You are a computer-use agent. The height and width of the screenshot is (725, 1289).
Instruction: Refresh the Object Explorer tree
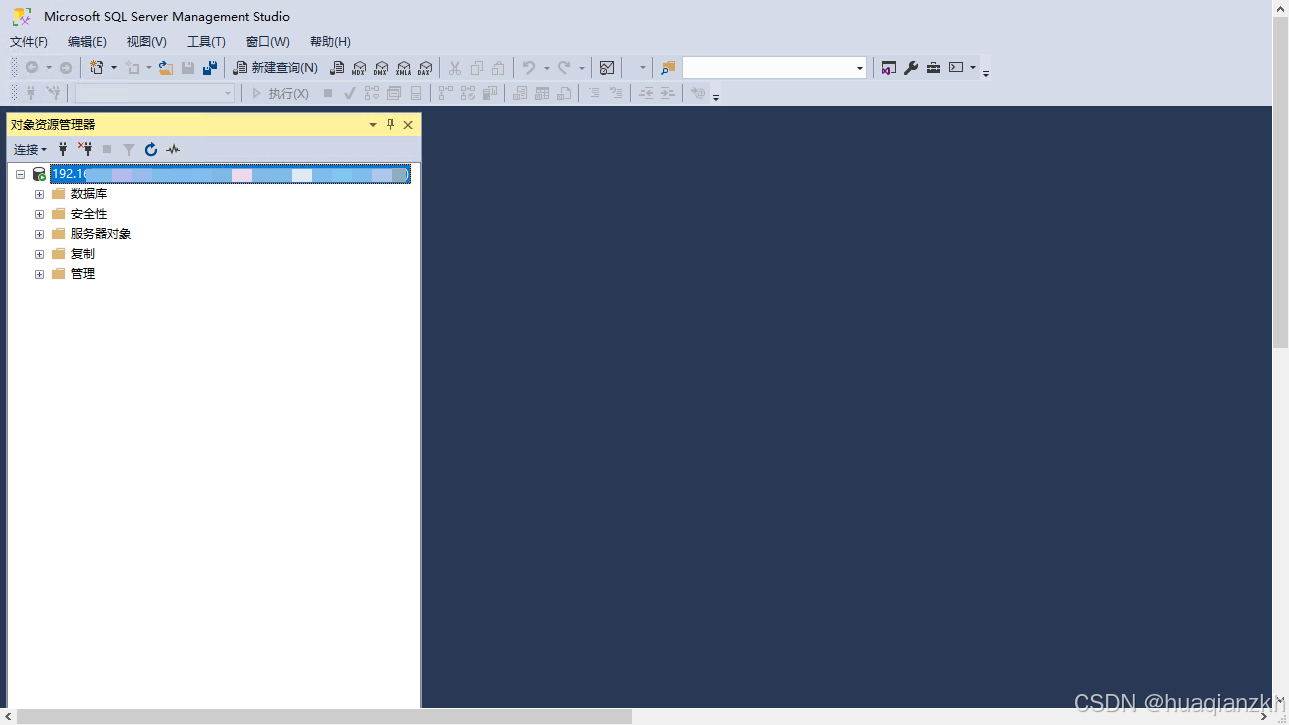pos(151,149)
